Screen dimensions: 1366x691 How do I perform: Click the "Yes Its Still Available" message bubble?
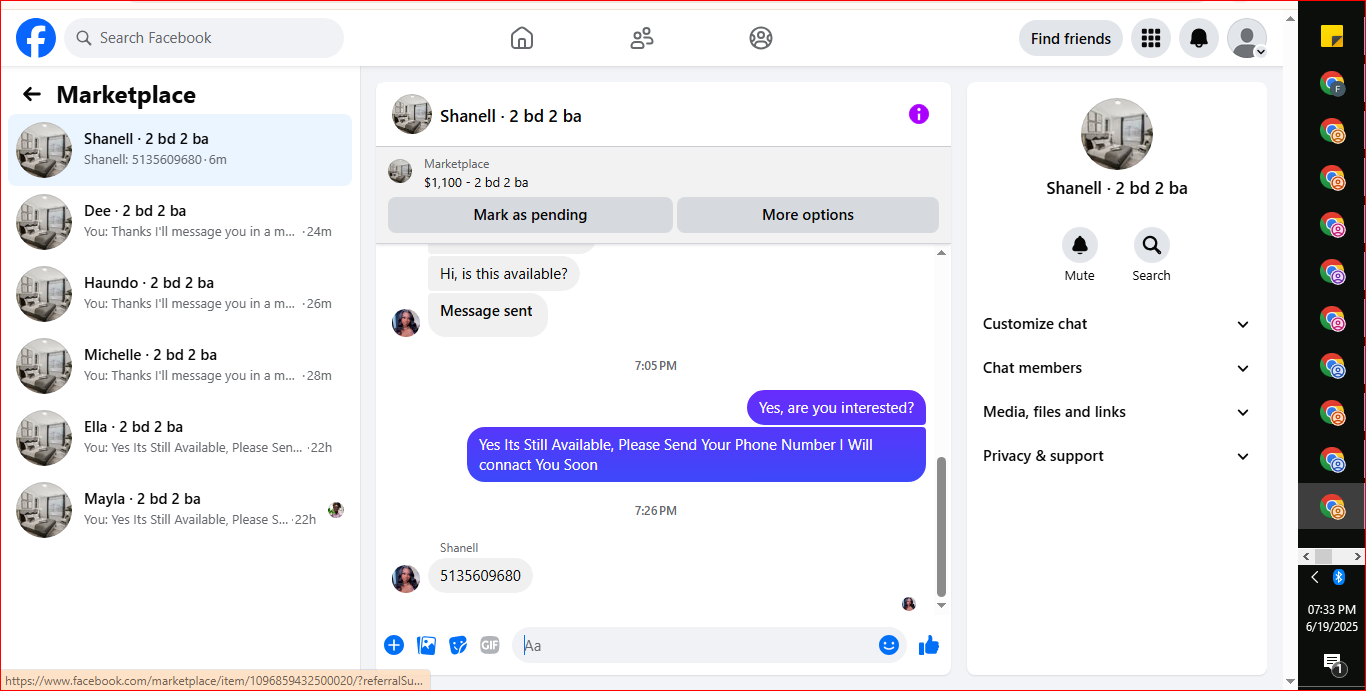[696, 455]
